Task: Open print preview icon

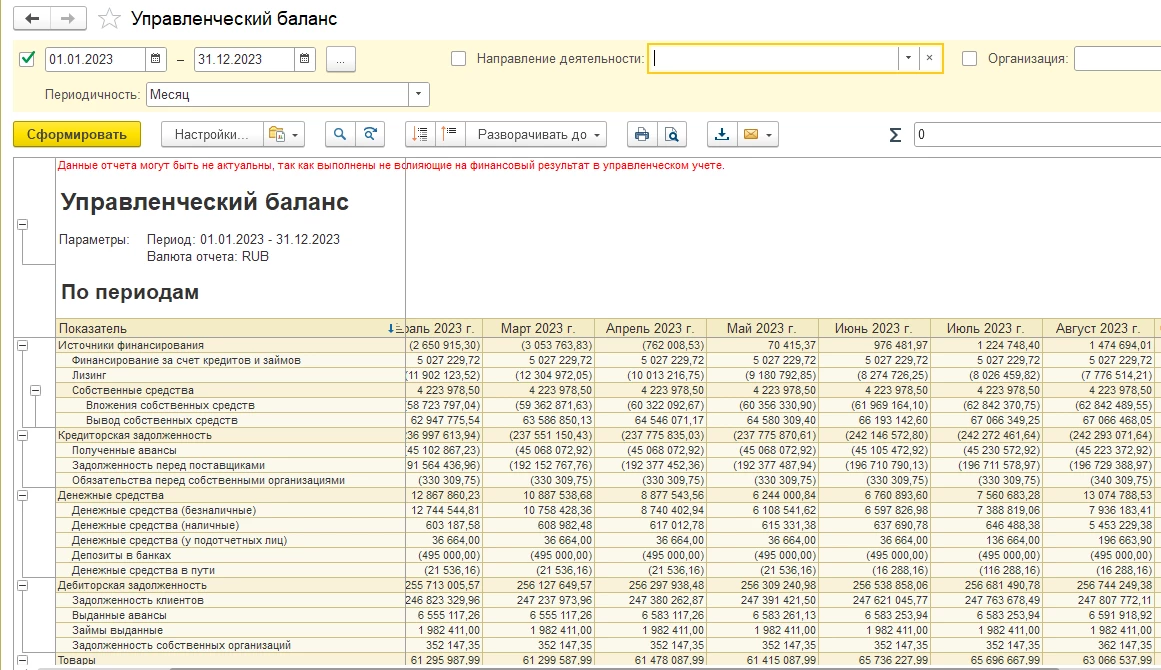Action: coord(673,134)
